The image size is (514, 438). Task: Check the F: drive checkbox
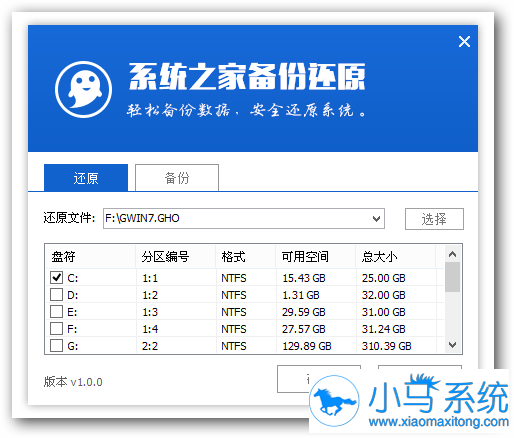point(56,329)
